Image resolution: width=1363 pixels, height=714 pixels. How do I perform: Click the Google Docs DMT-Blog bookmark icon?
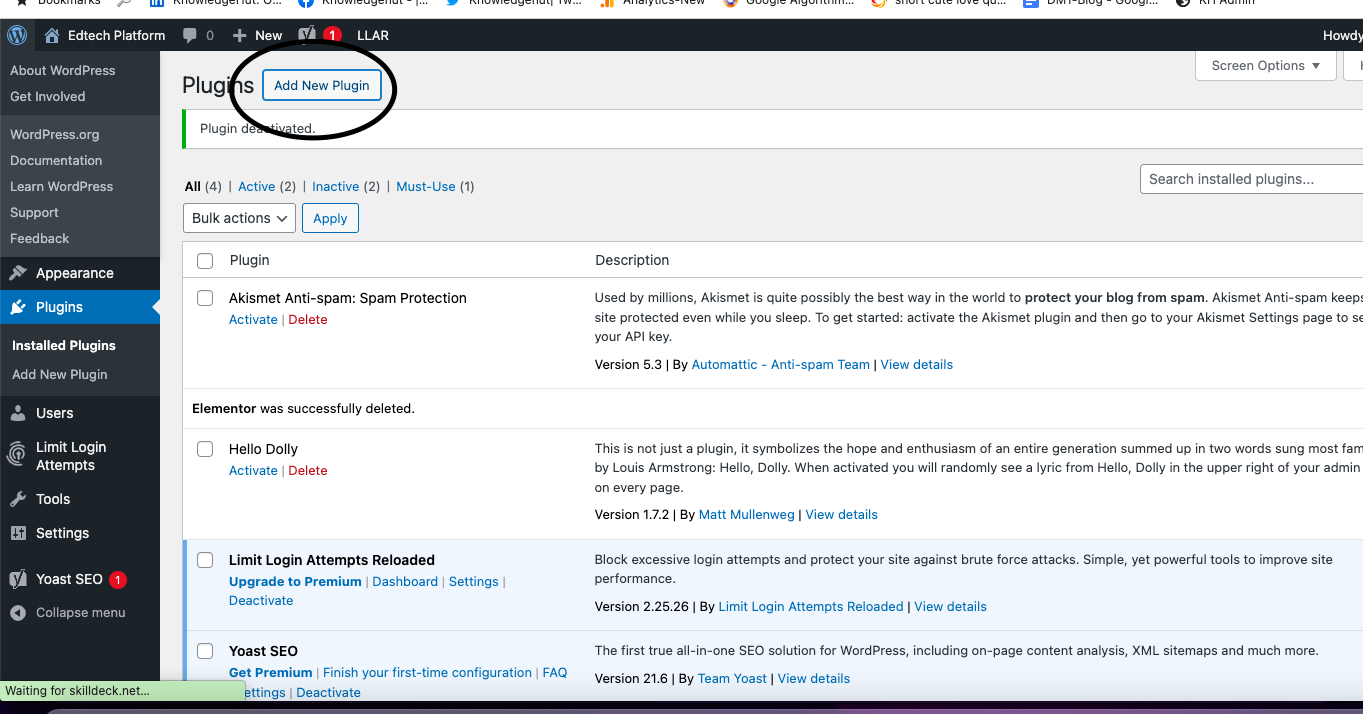coord(1031,3)
